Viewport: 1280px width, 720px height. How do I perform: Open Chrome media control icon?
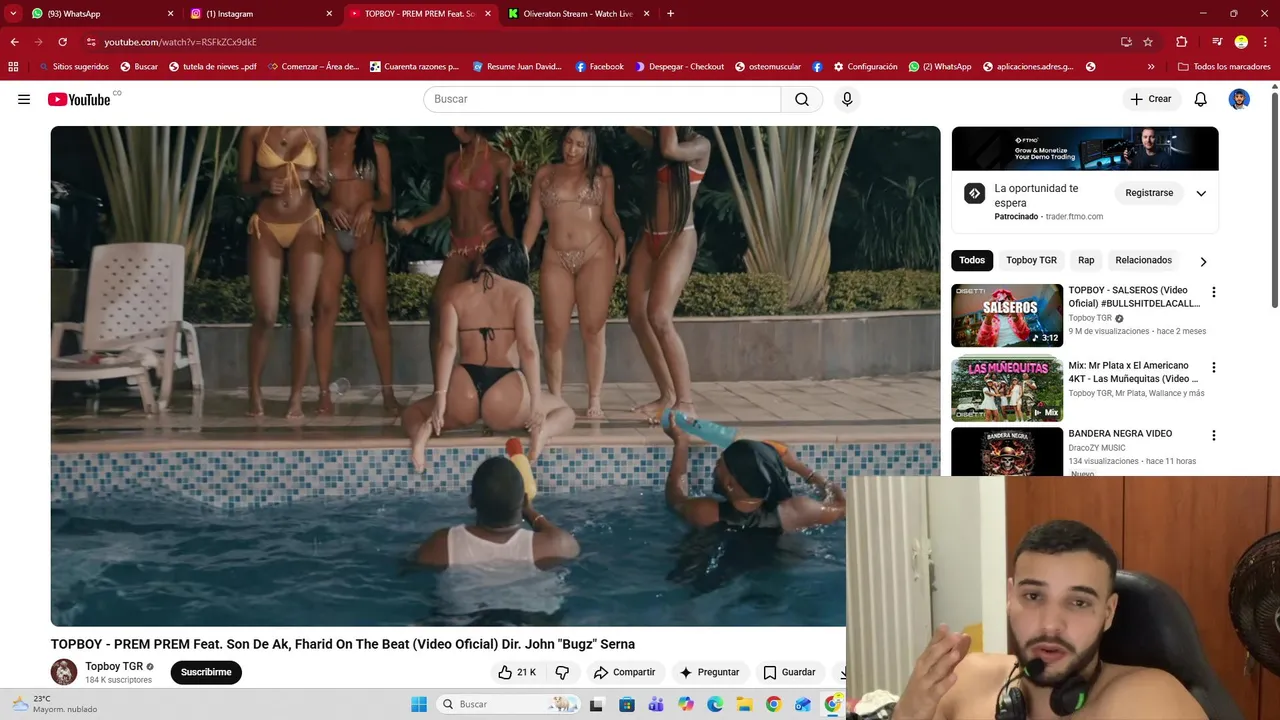tap(1217, 42)
